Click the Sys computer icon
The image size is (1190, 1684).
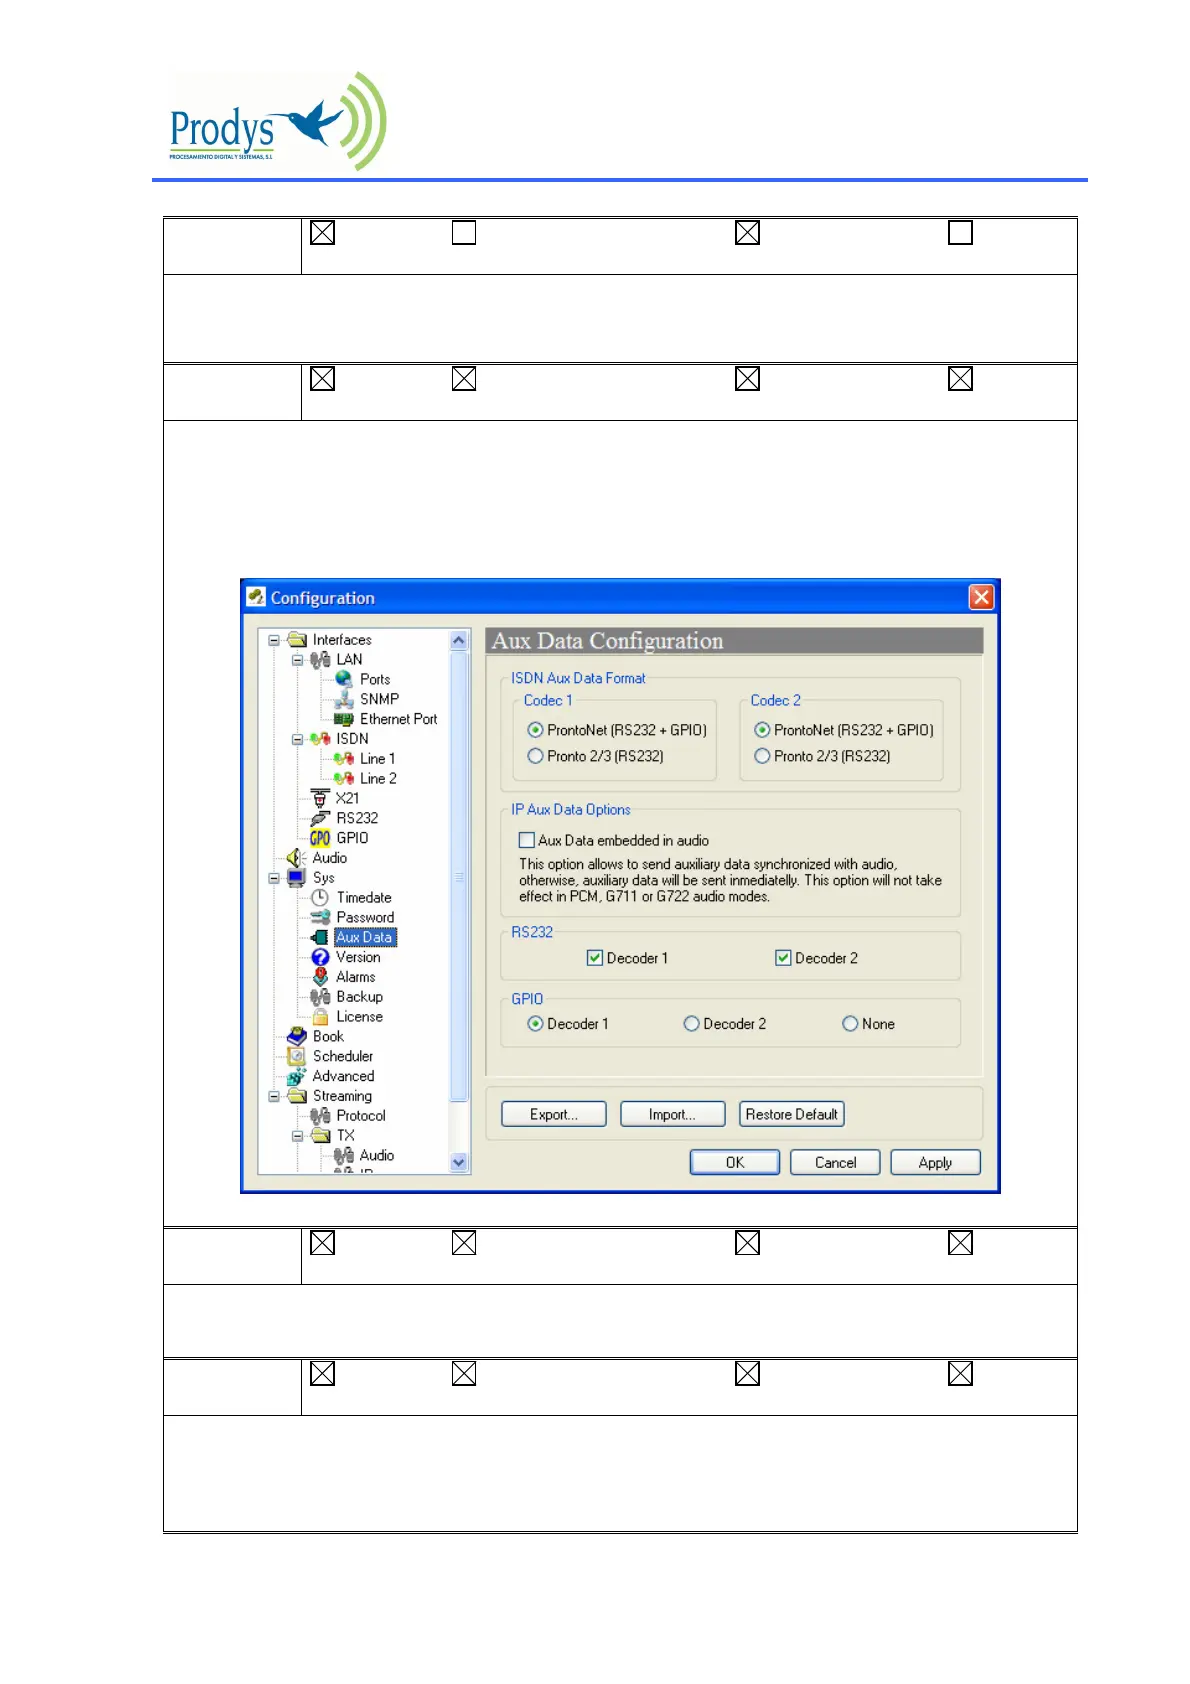click(296, 878)
